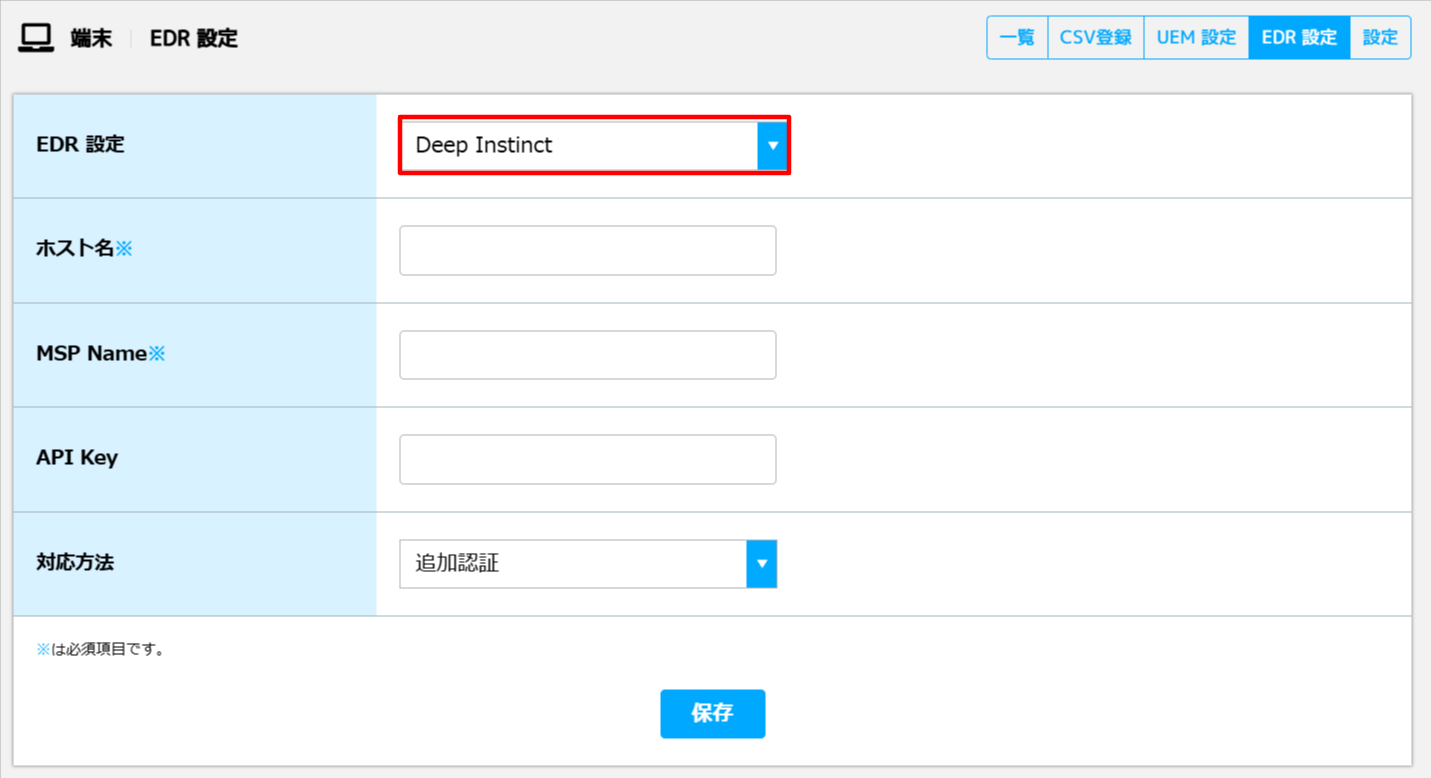Click the blue arrow of Deep Instinct dropdown

(772, 145)
